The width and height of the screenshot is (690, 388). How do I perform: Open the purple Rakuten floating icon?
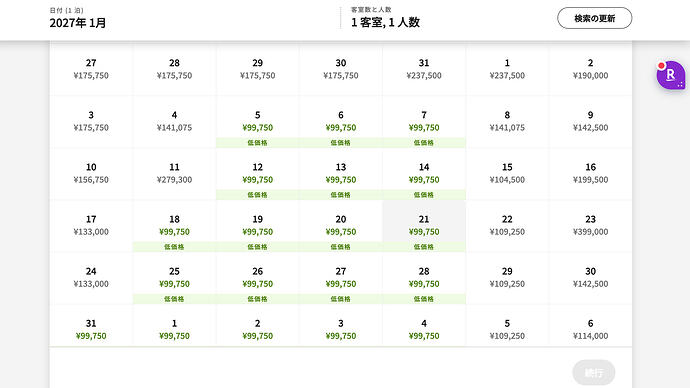pos(671,75)
